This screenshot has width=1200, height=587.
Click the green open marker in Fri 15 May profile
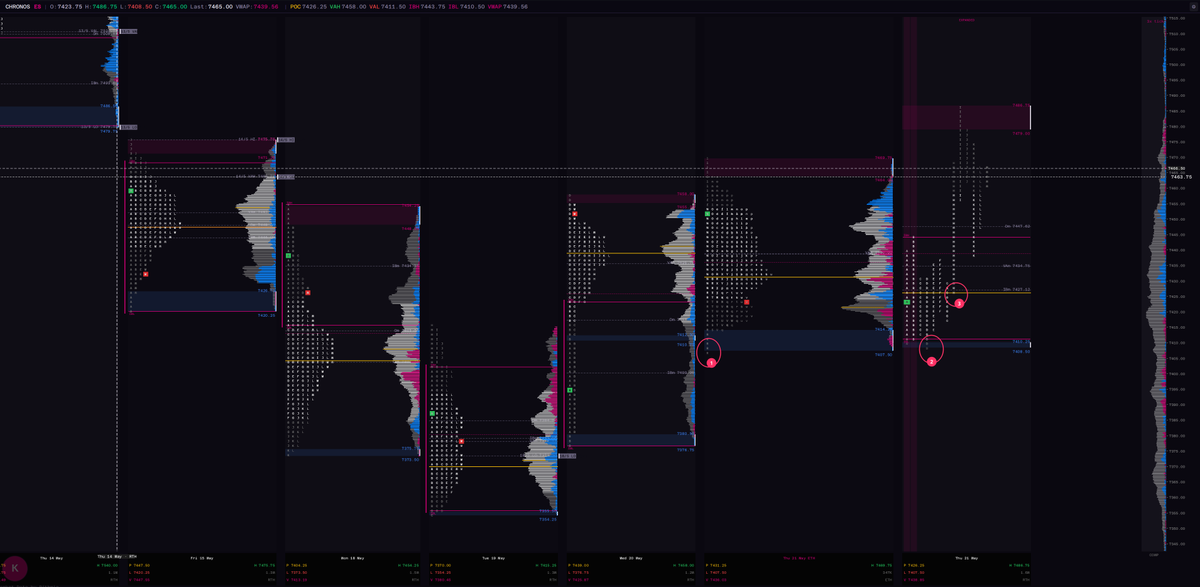tap(130, 189)
